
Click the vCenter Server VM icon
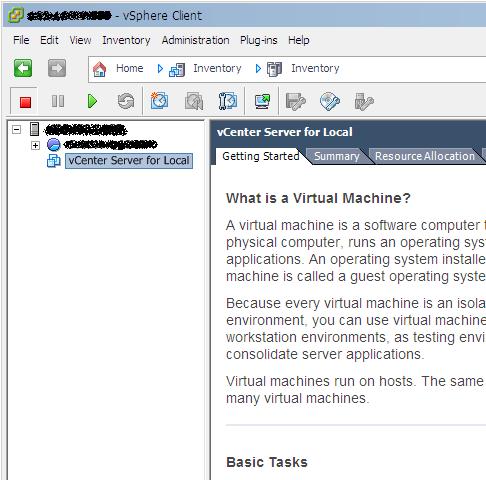(x=54, y=161)
